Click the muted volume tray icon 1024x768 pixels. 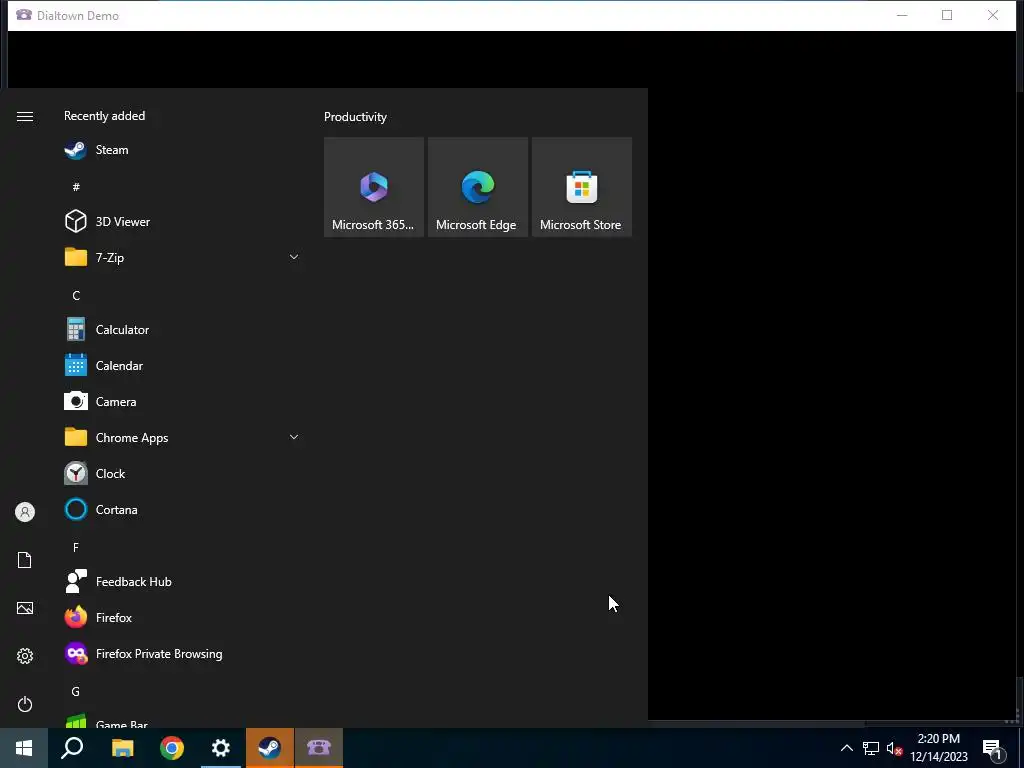click(895, 748)
